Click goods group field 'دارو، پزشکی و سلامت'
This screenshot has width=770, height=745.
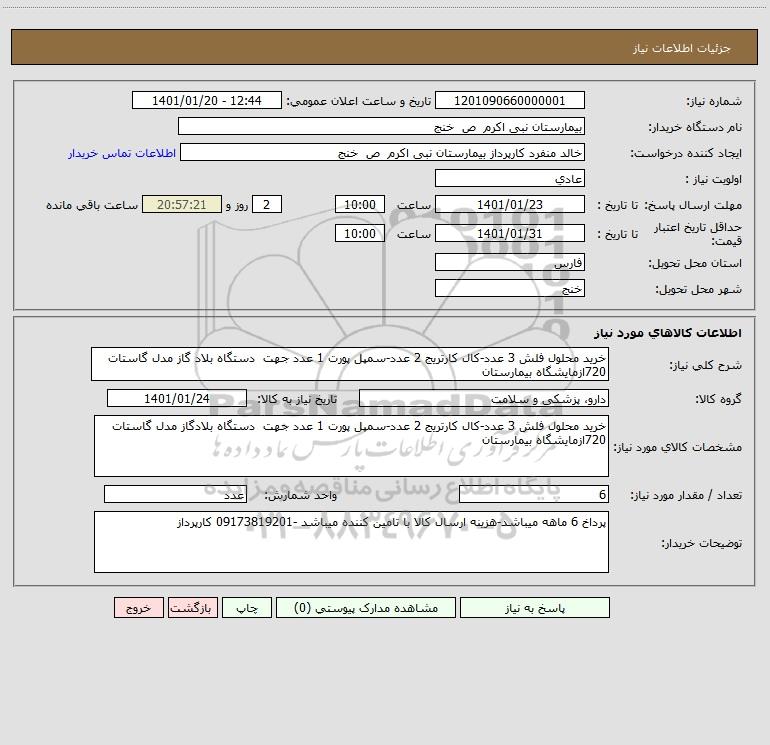484,398
